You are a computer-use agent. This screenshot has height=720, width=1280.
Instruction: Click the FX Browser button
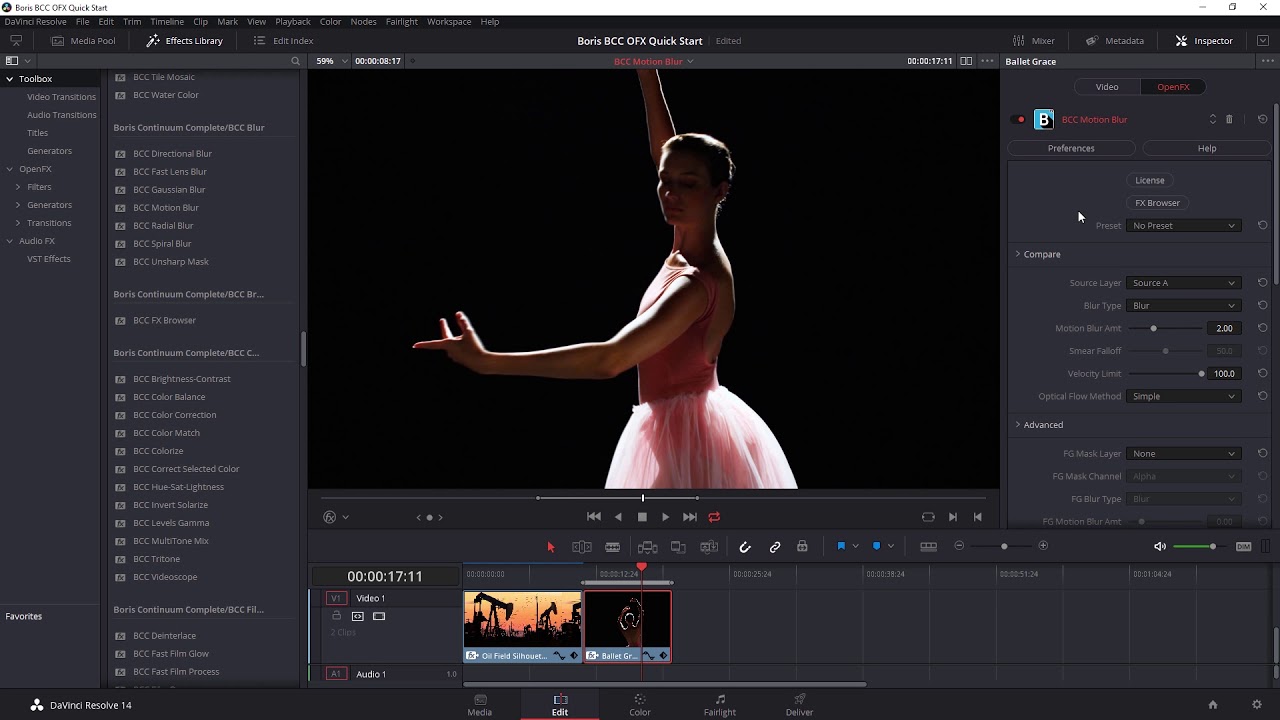tap(1157, 203)
